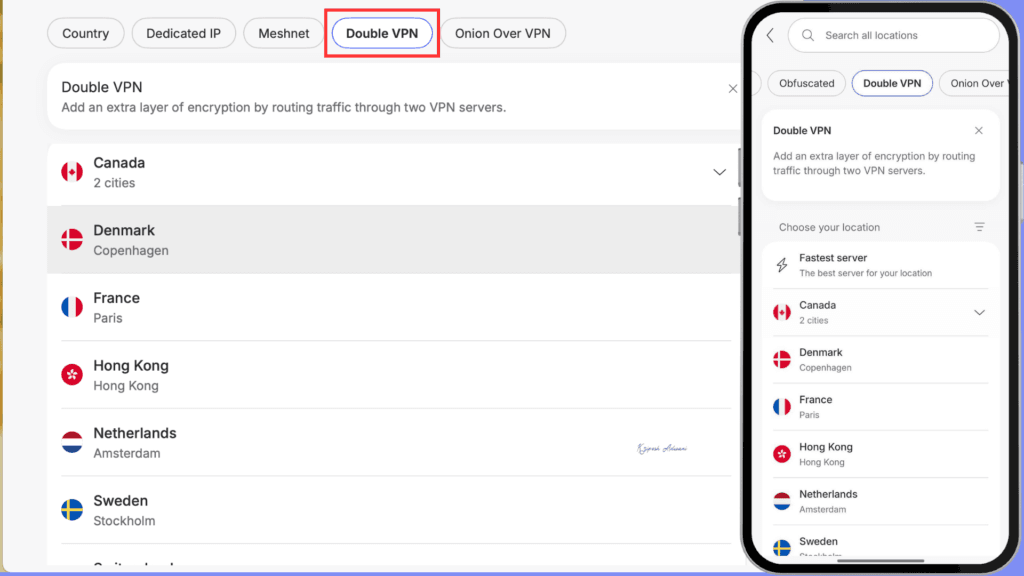Click the desktop server list scrollbar
This screenshot has height=576, width=1024.
739,191
